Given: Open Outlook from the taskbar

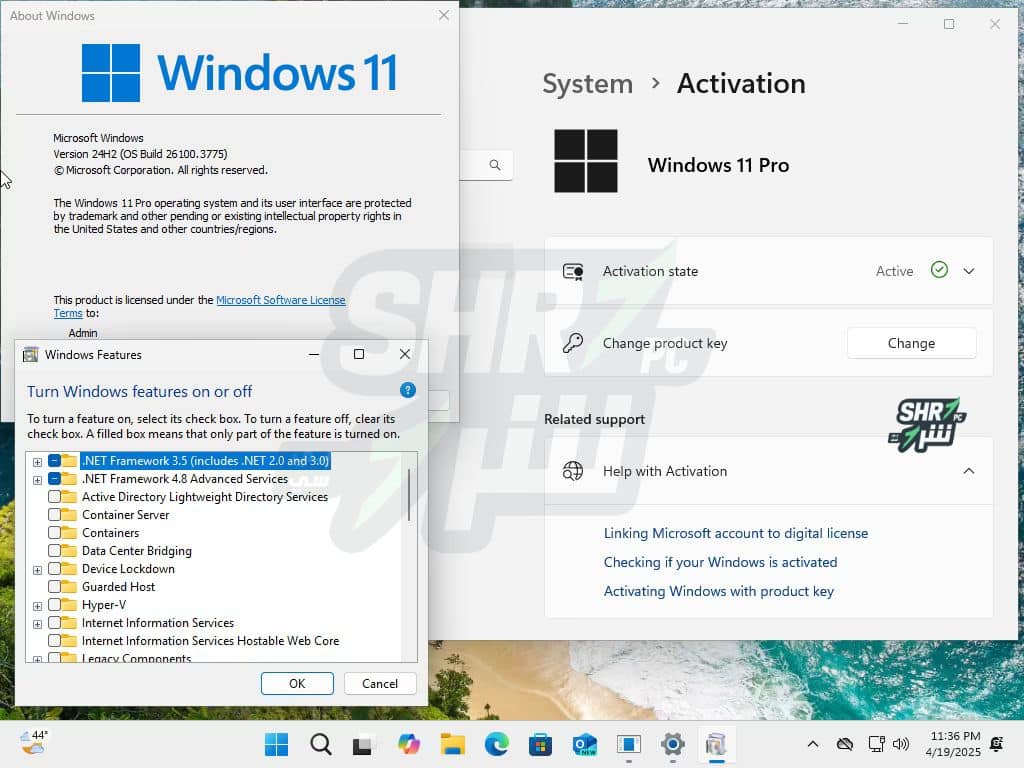Looking at the screenshot, I should click(x=584, y=744).
